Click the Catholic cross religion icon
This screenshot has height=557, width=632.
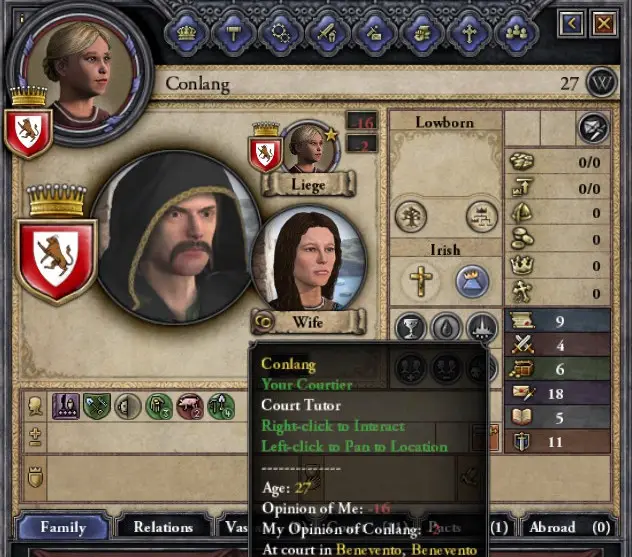point(420,281)
